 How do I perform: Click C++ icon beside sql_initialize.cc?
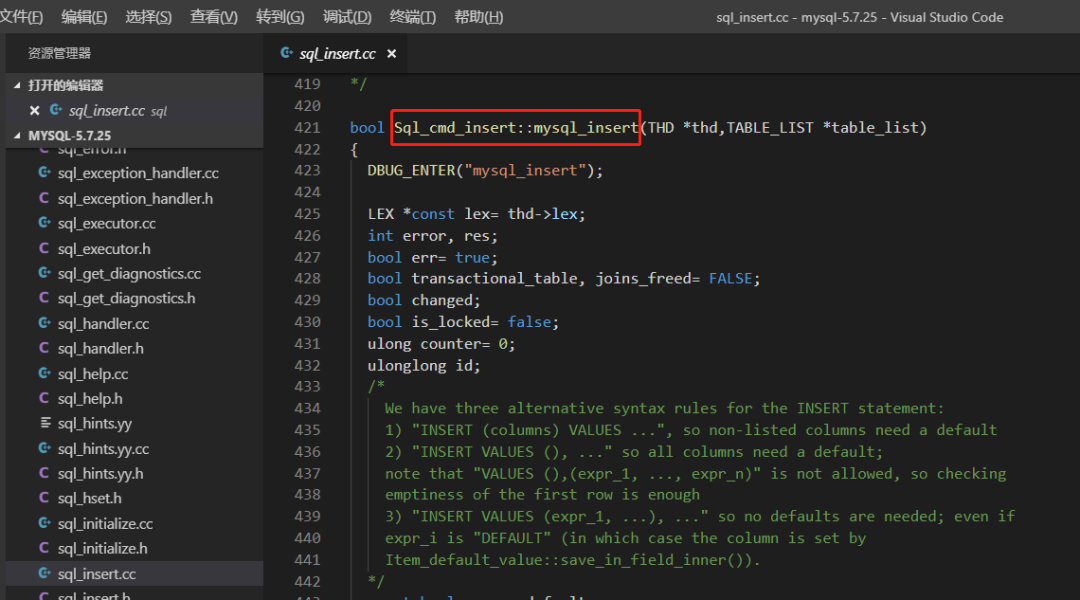click(45, 523)
